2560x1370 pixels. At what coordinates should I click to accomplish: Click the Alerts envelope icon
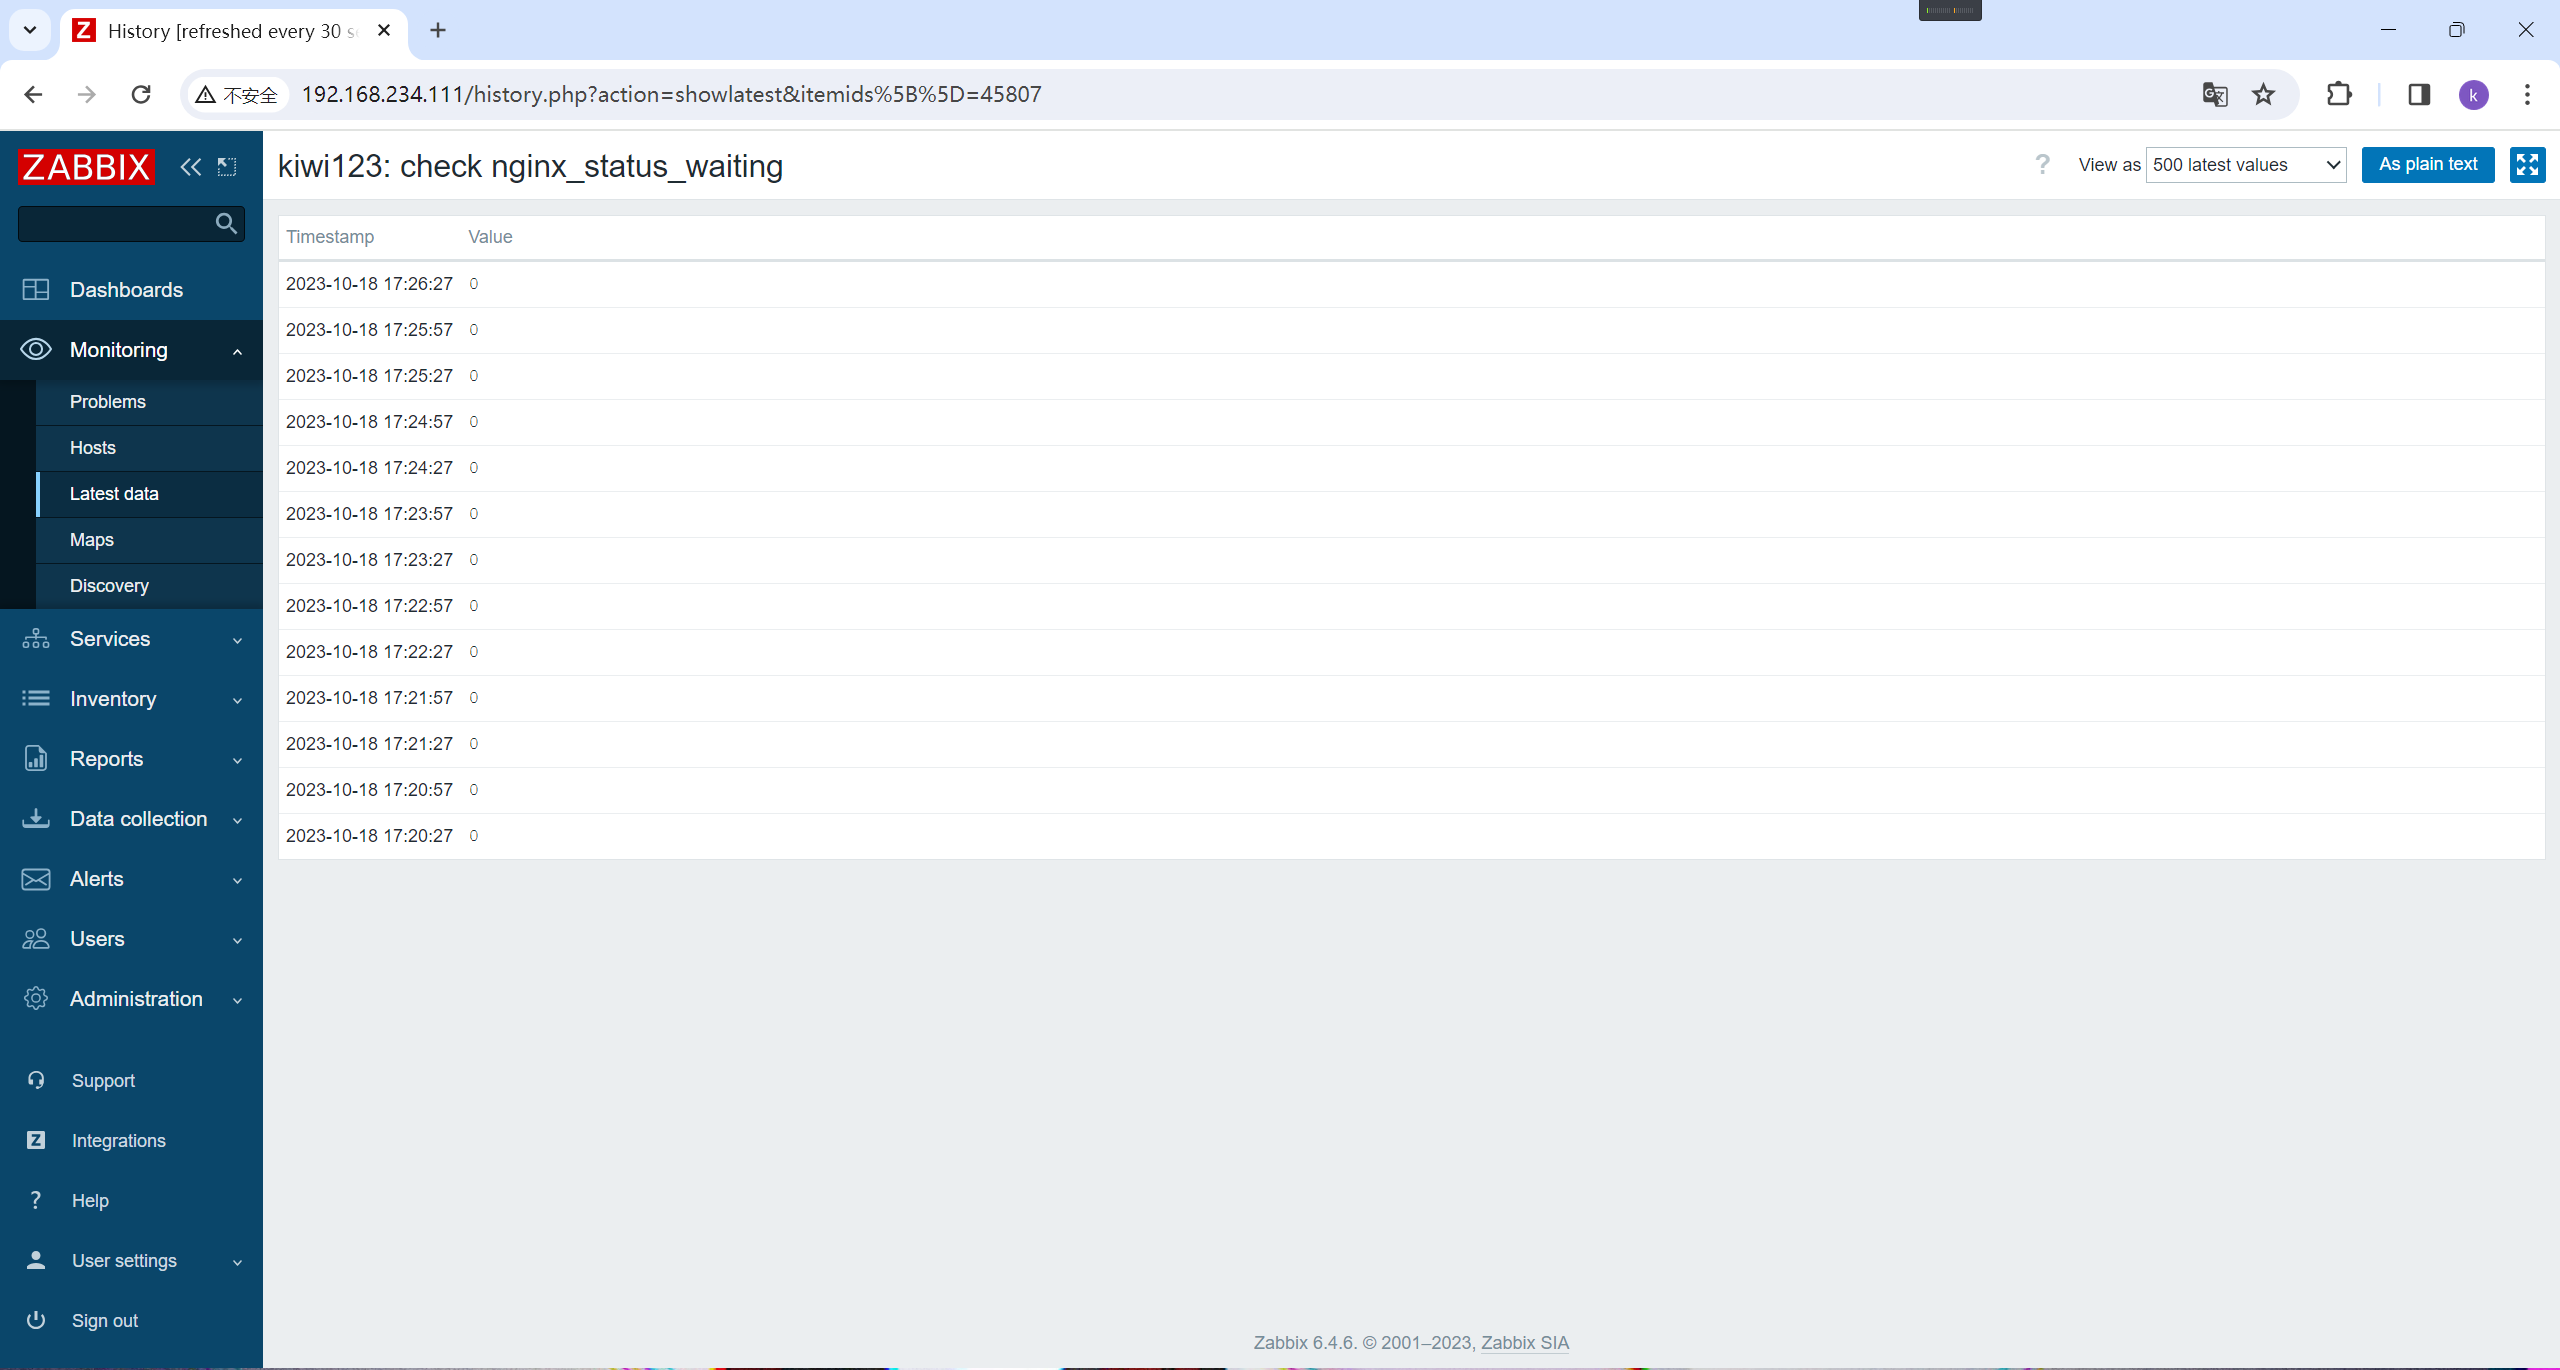tap(36, 879)
